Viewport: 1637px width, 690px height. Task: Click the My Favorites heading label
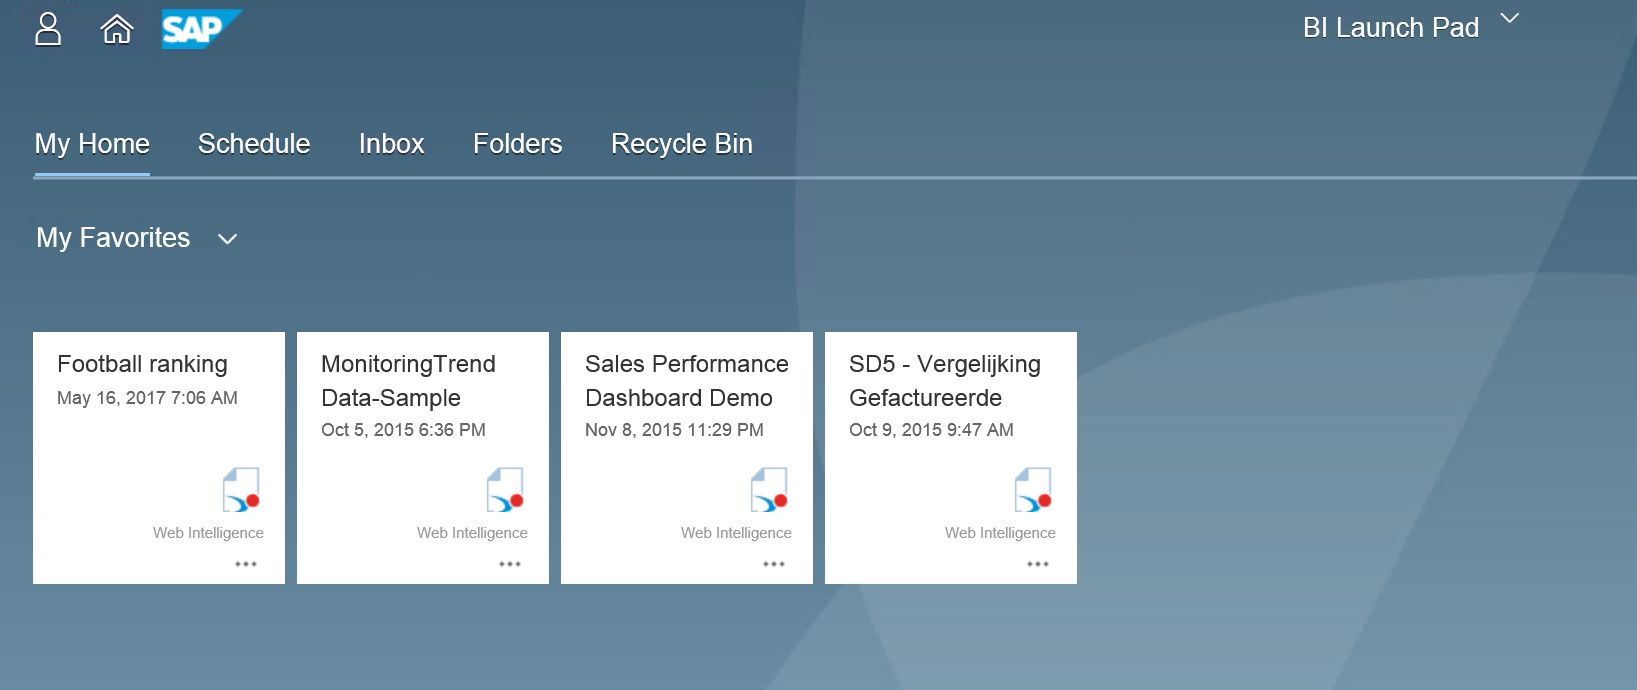(113, 238)
